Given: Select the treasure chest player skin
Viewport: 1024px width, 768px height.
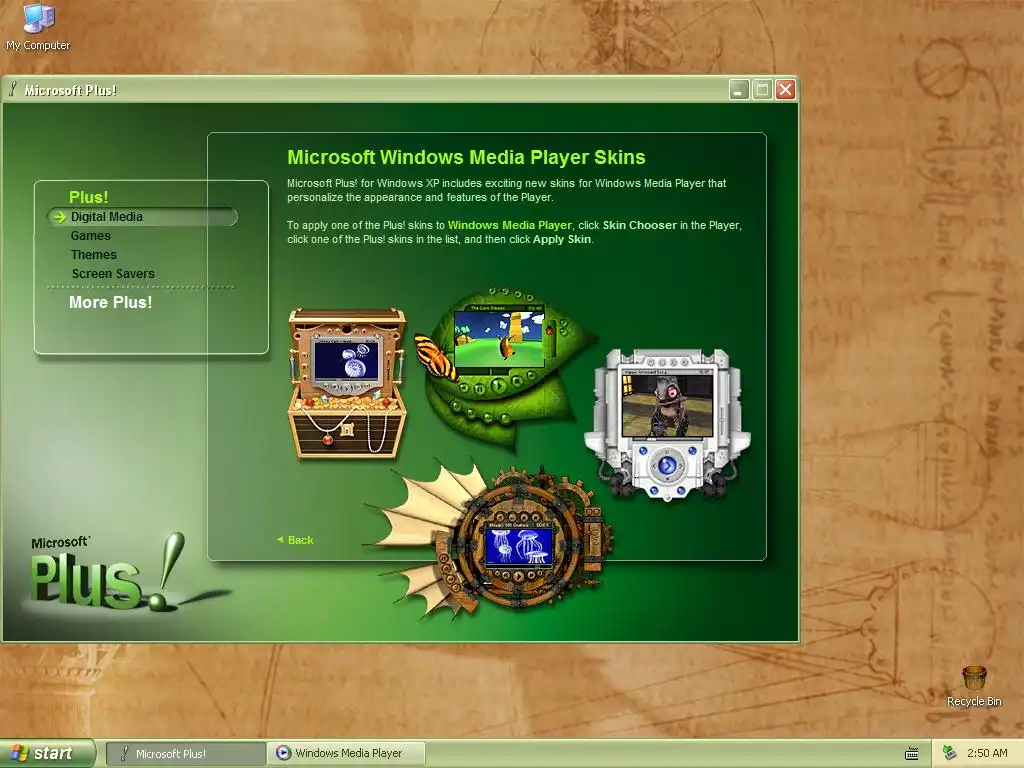Looking at the screenshot, I should [x=347, y=383].
